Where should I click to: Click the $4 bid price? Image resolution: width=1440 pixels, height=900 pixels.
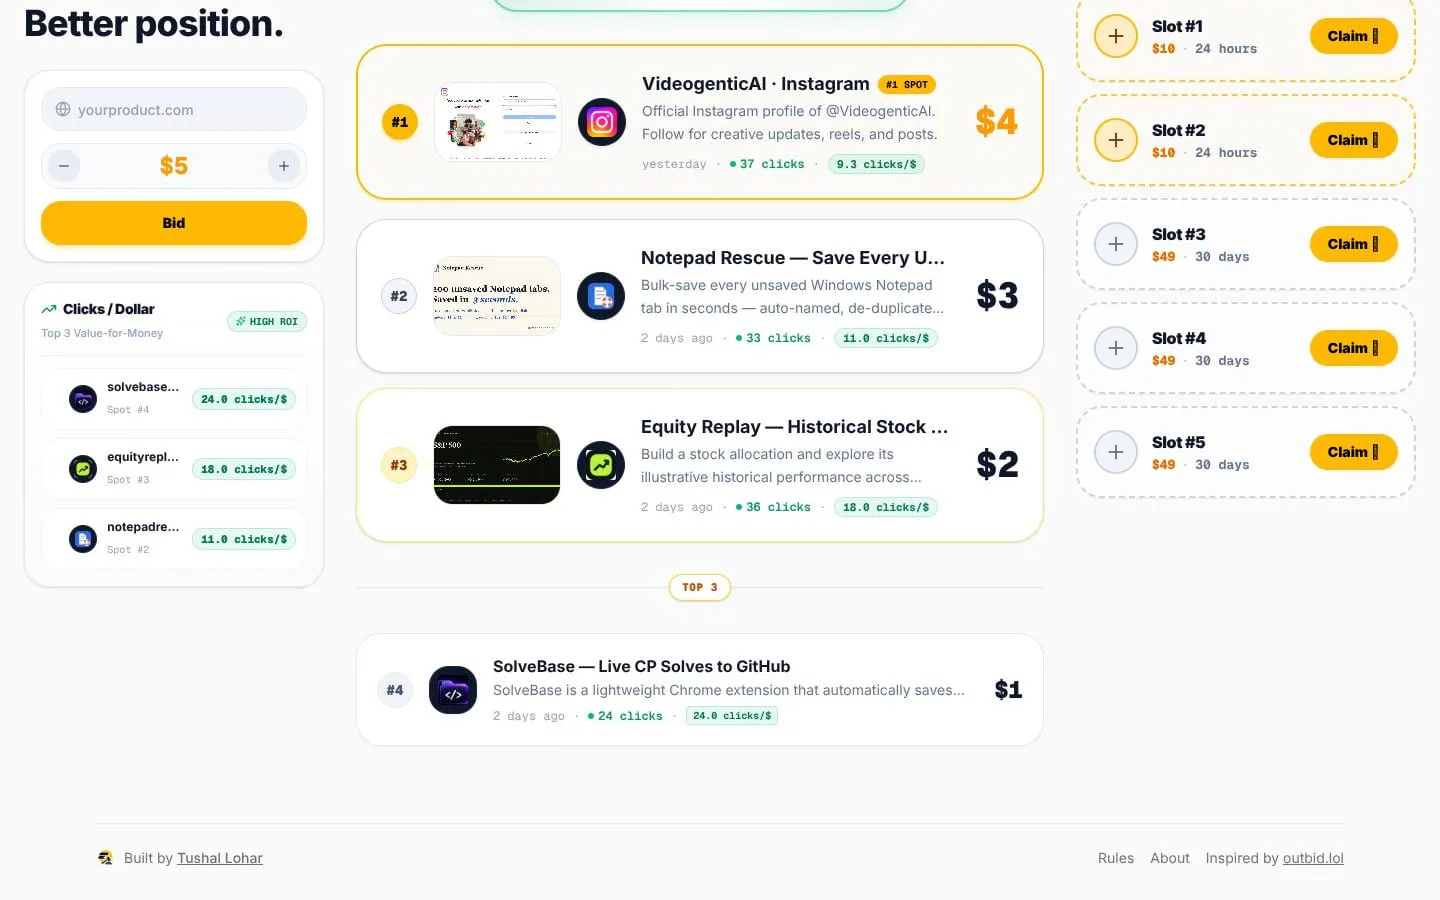tap(996, 122)
